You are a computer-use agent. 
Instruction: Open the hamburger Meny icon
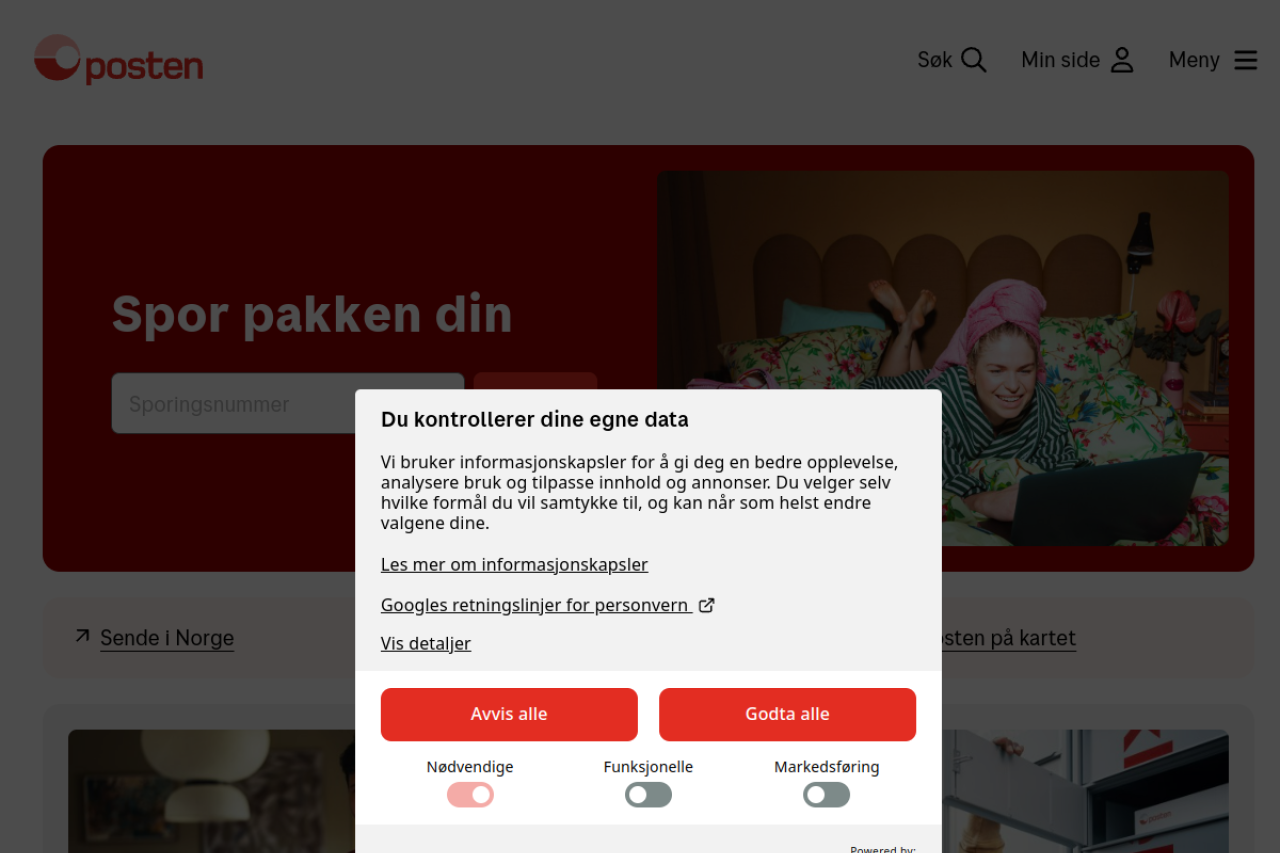pyautogui.click(x=1246, y=60)
